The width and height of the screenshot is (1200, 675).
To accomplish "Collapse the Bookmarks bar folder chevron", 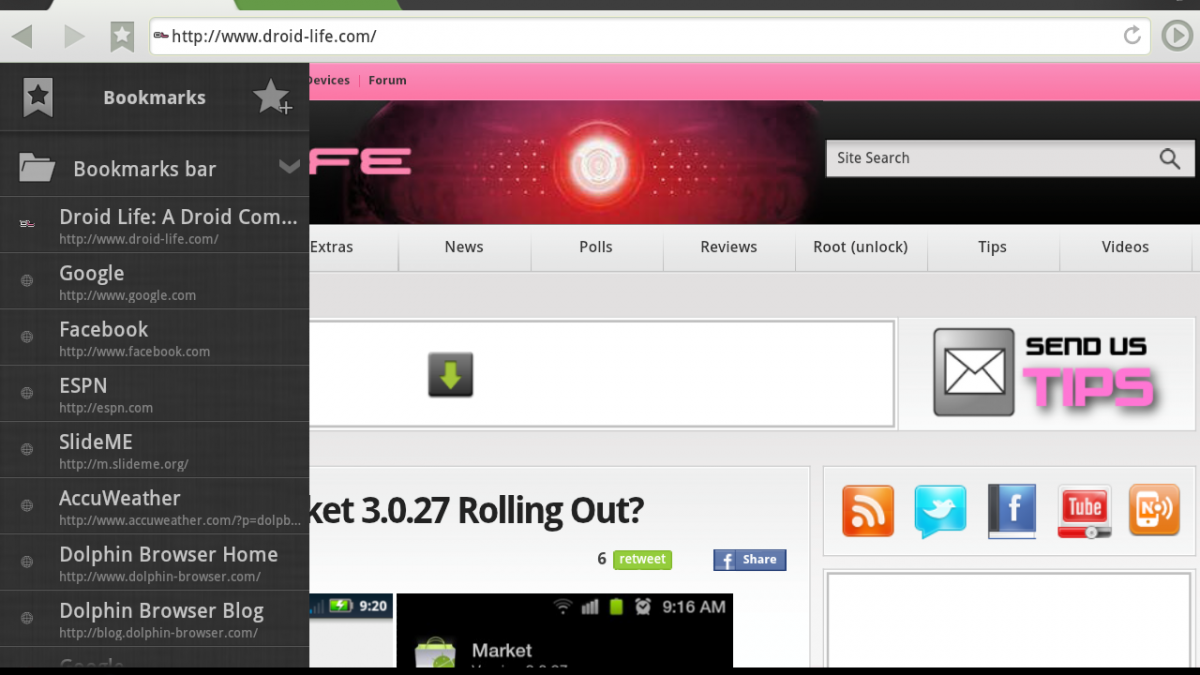I will point(289,167).
